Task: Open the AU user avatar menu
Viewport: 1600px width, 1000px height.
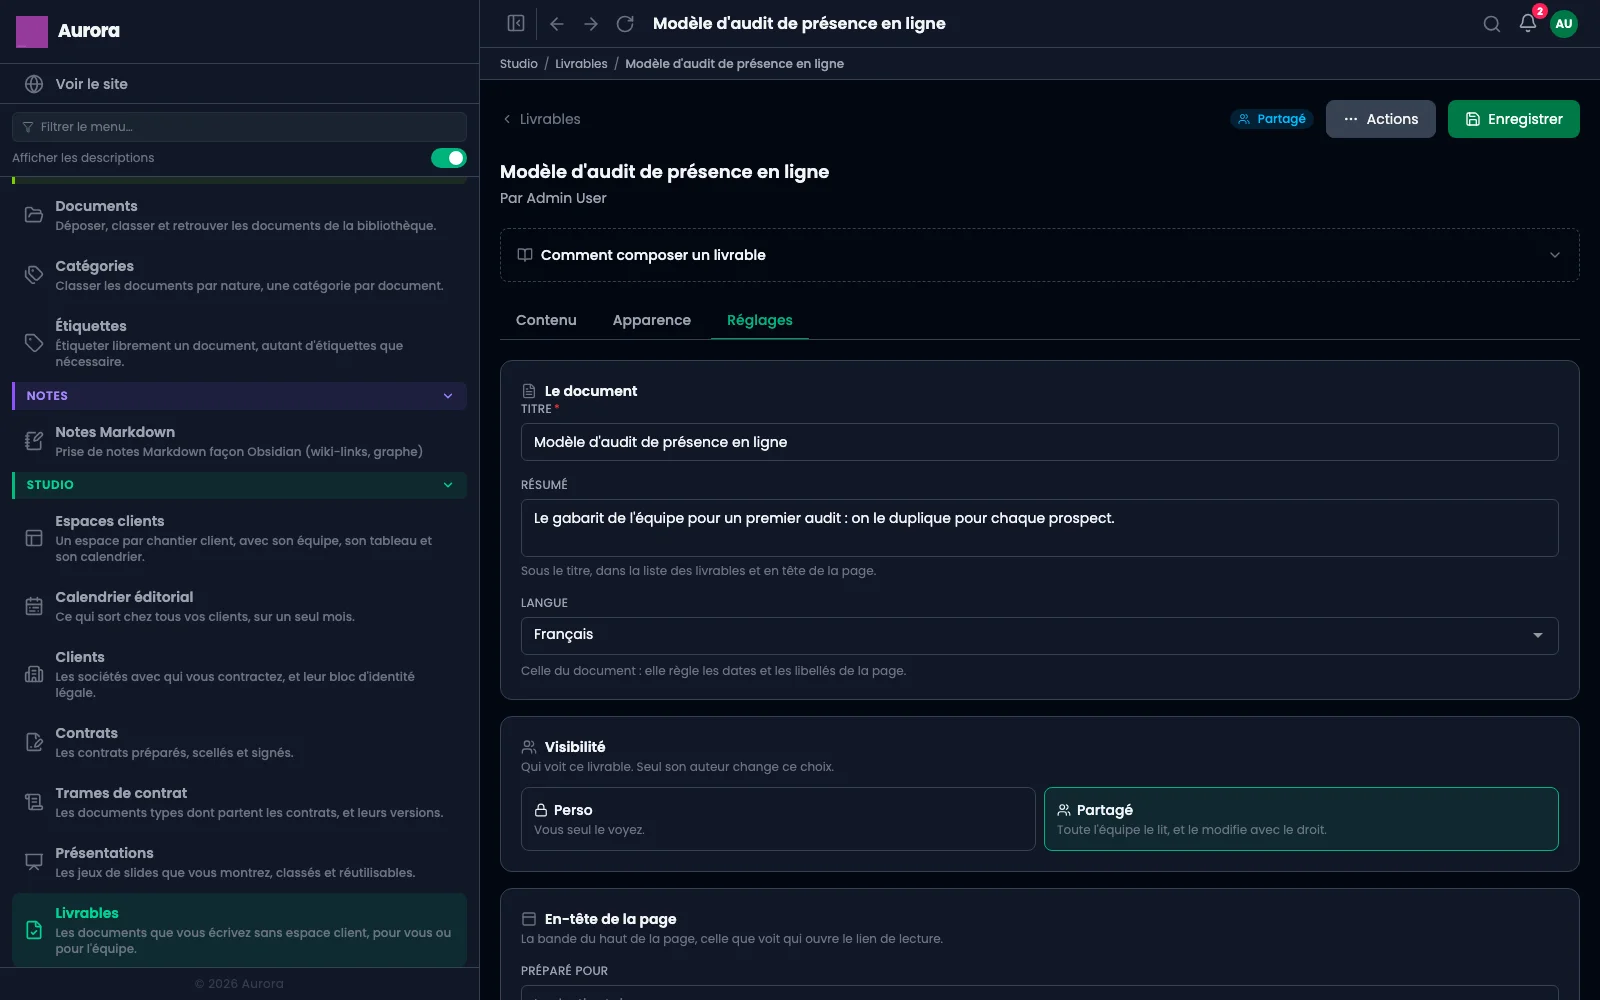Action: tap(1564, 24)
